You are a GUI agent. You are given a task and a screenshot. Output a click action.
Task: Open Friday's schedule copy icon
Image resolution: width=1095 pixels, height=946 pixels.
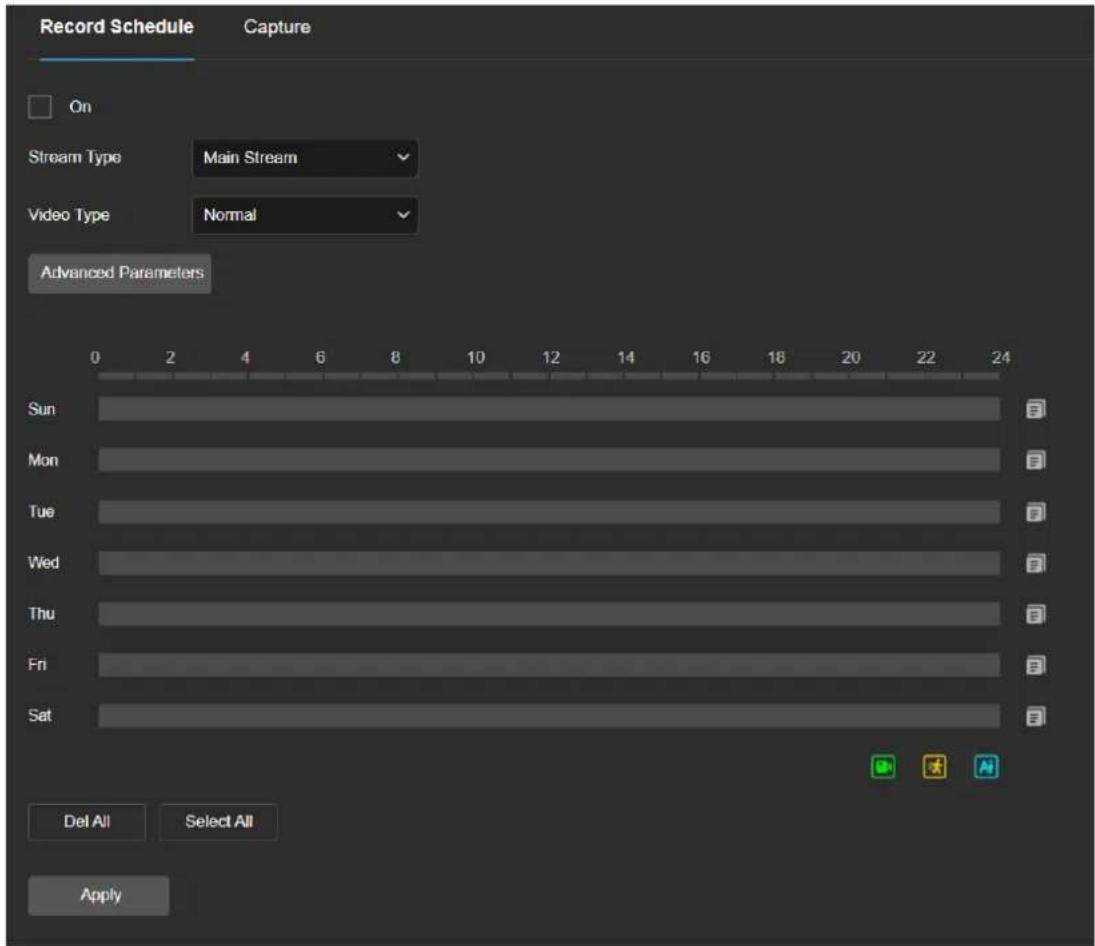1036,665
